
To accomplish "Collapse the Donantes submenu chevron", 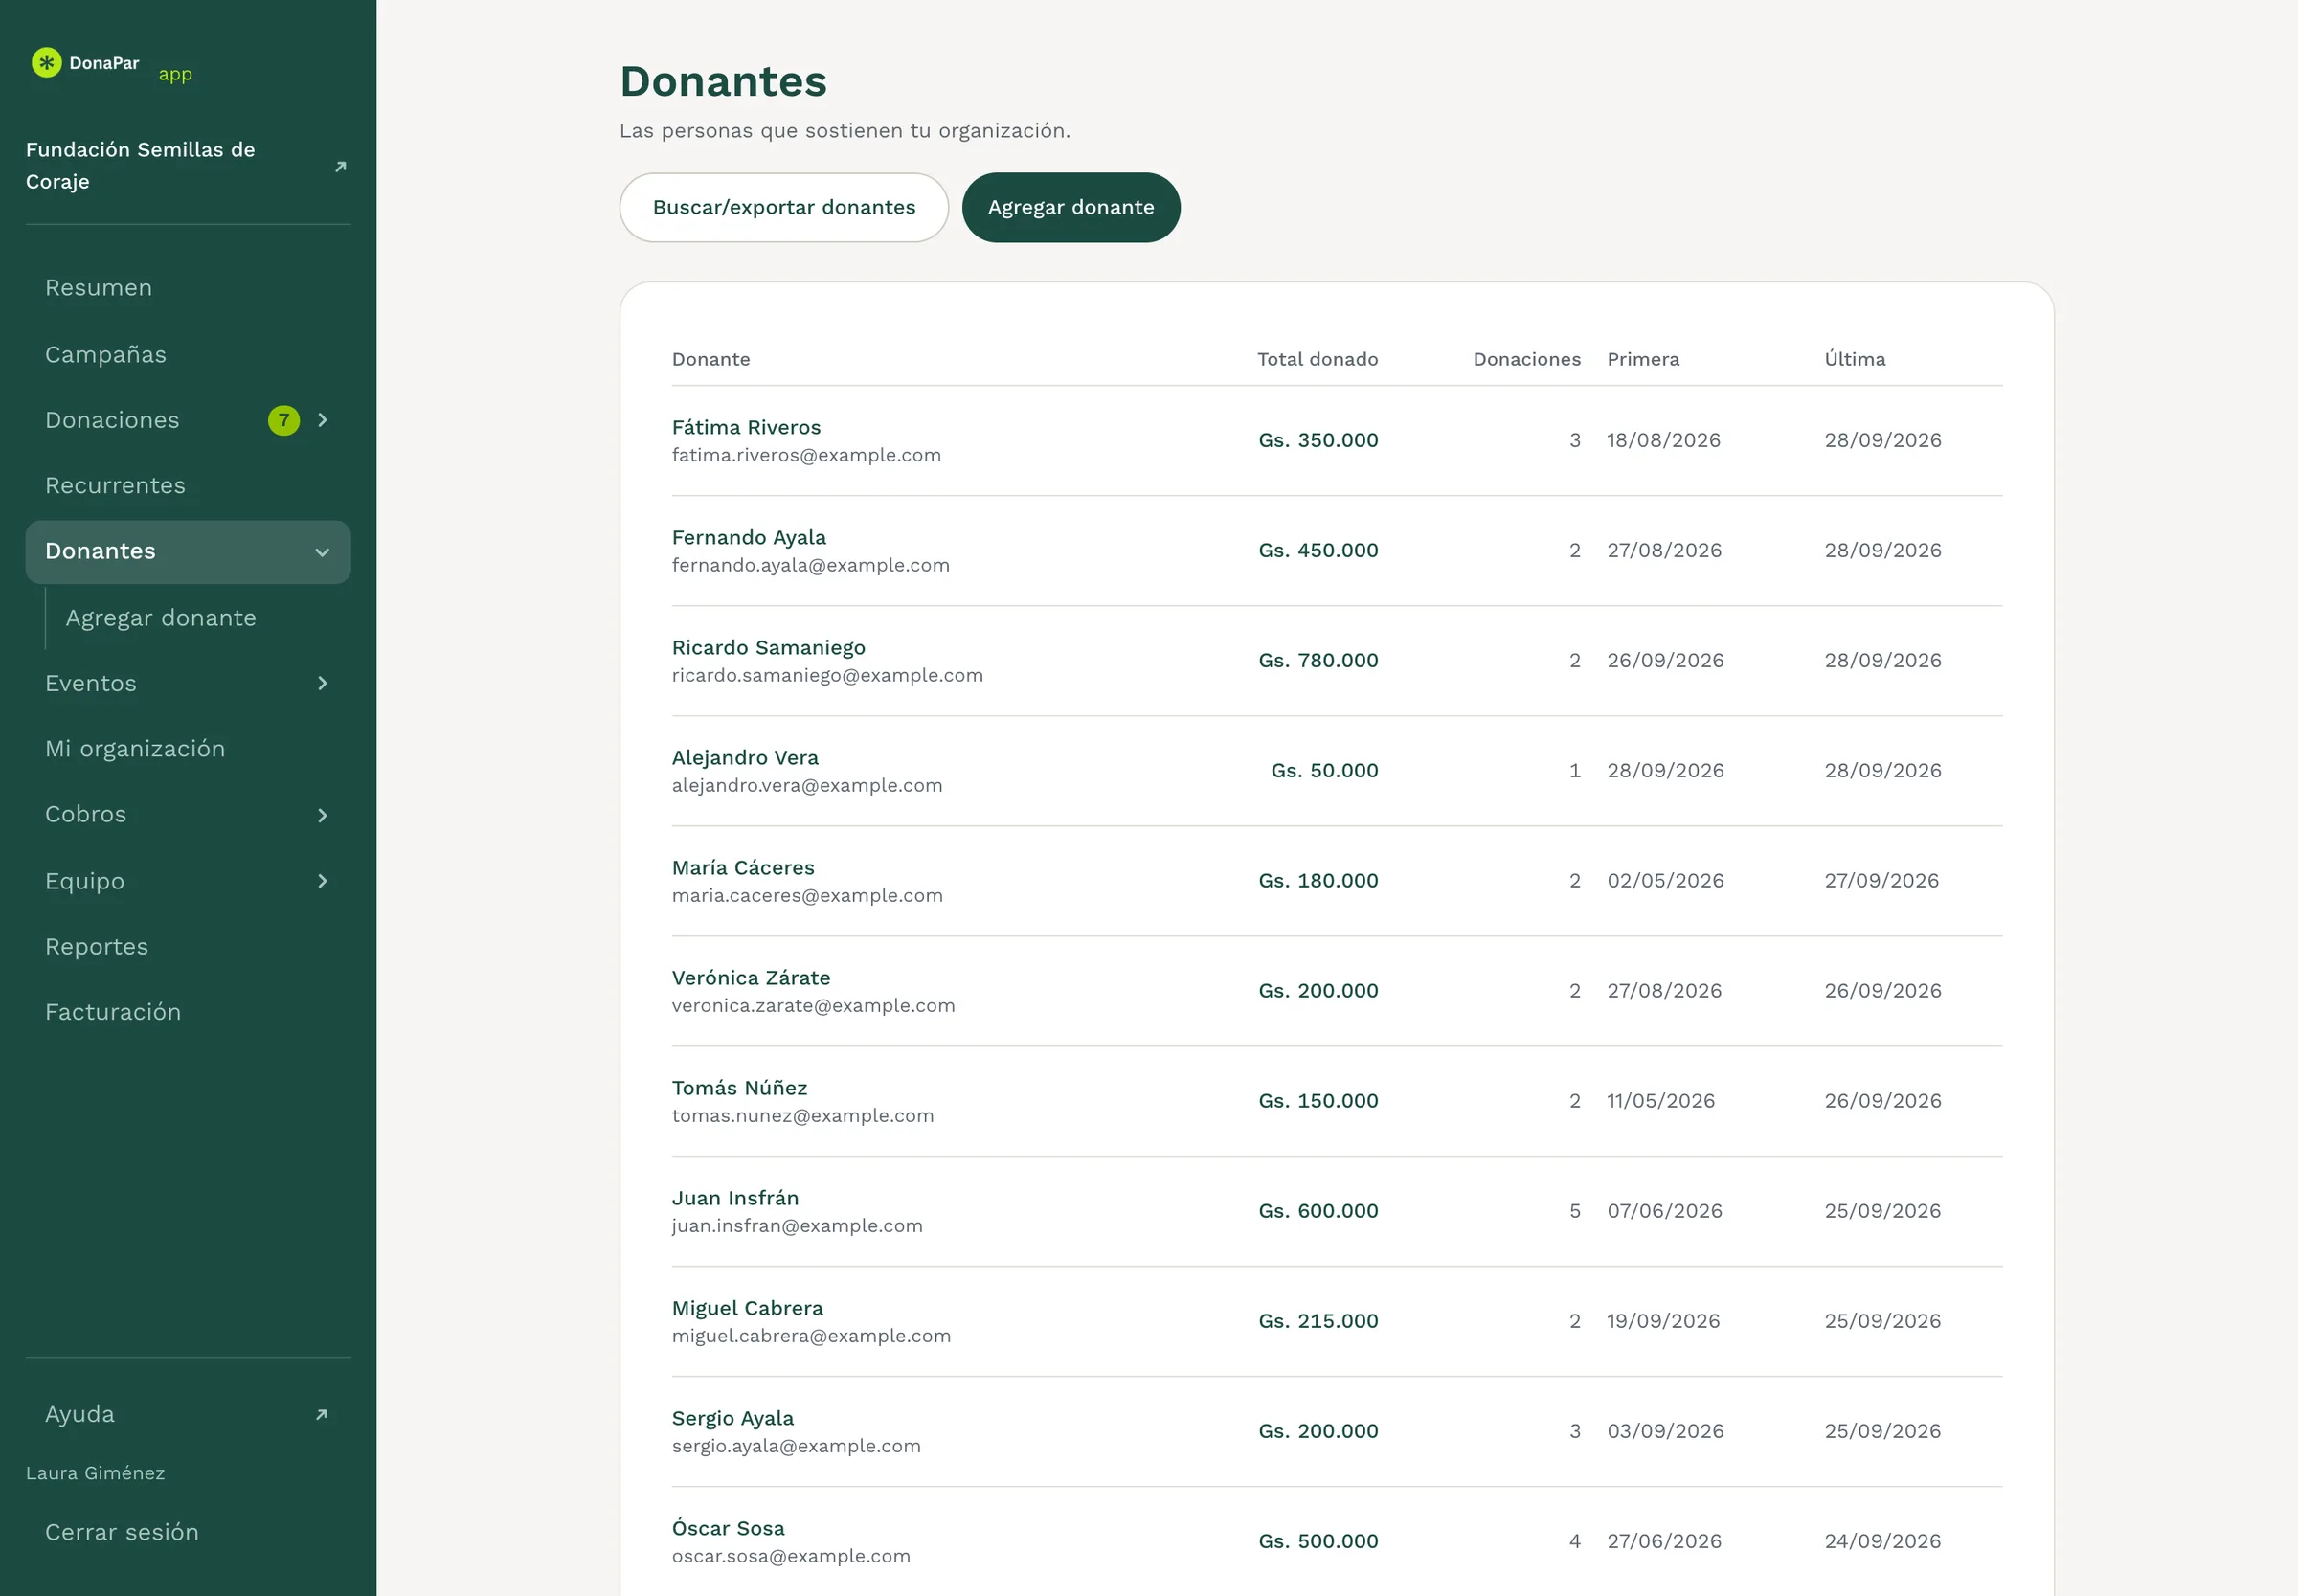I will 322,552.
